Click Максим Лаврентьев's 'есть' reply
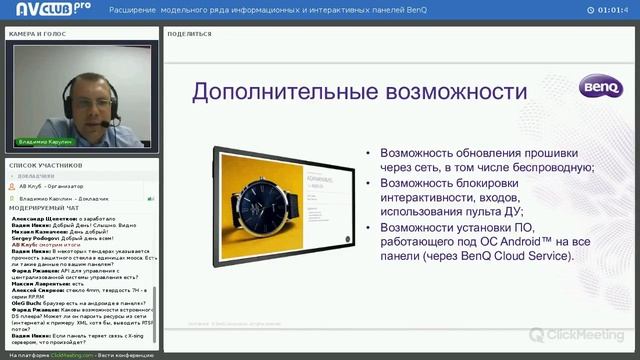The image size is (640, 360). tap(47, 284)
